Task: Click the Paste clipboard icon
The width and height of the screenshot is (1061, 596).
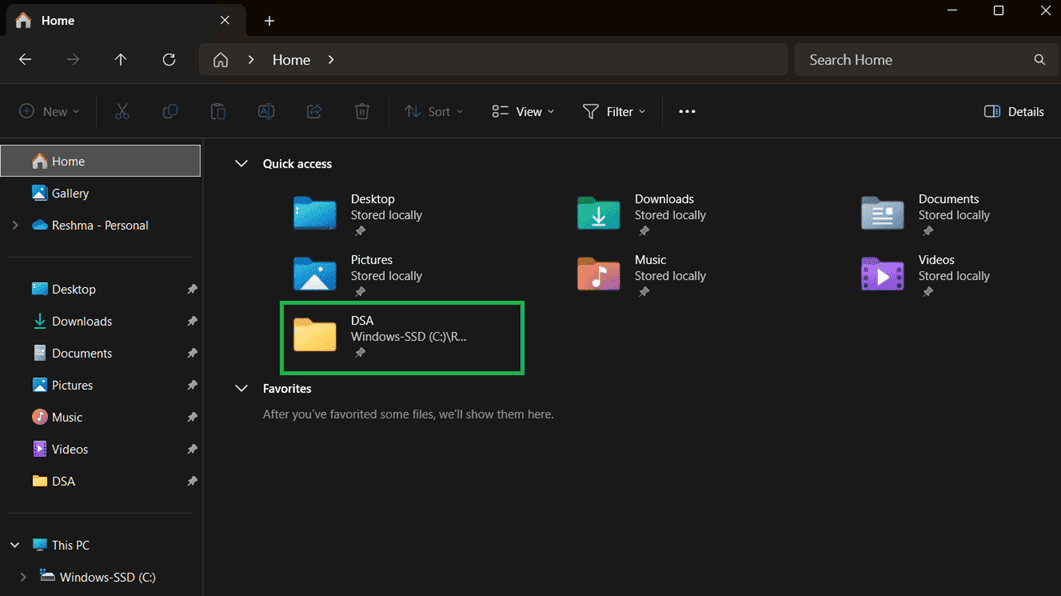Action: (218, 112)
